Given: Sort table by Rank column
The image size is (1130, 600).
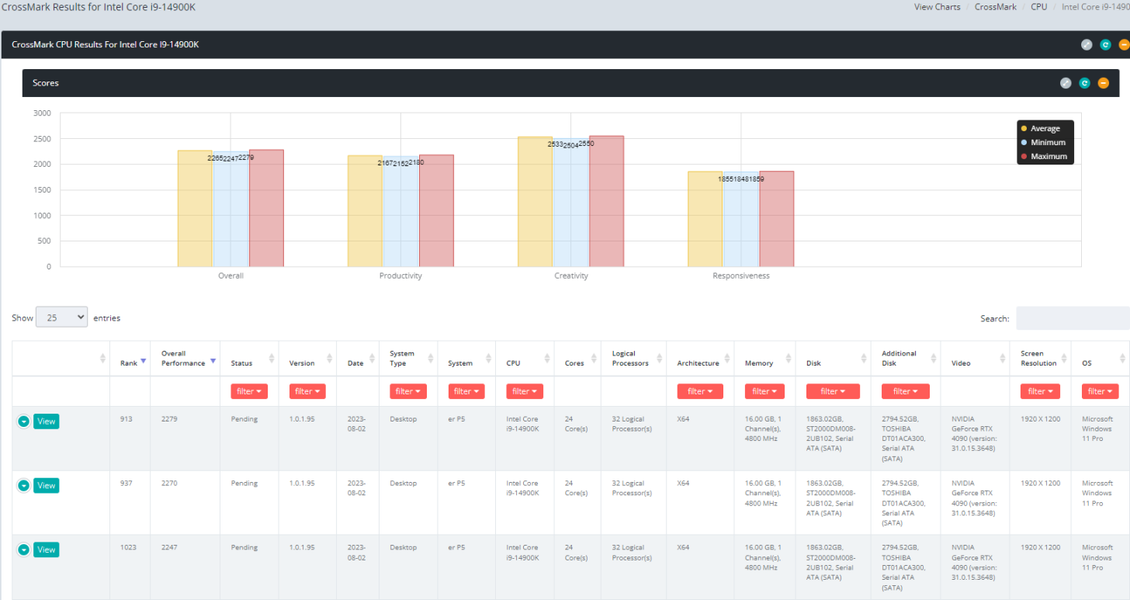Looking at the screenshot, I should 130,359.
